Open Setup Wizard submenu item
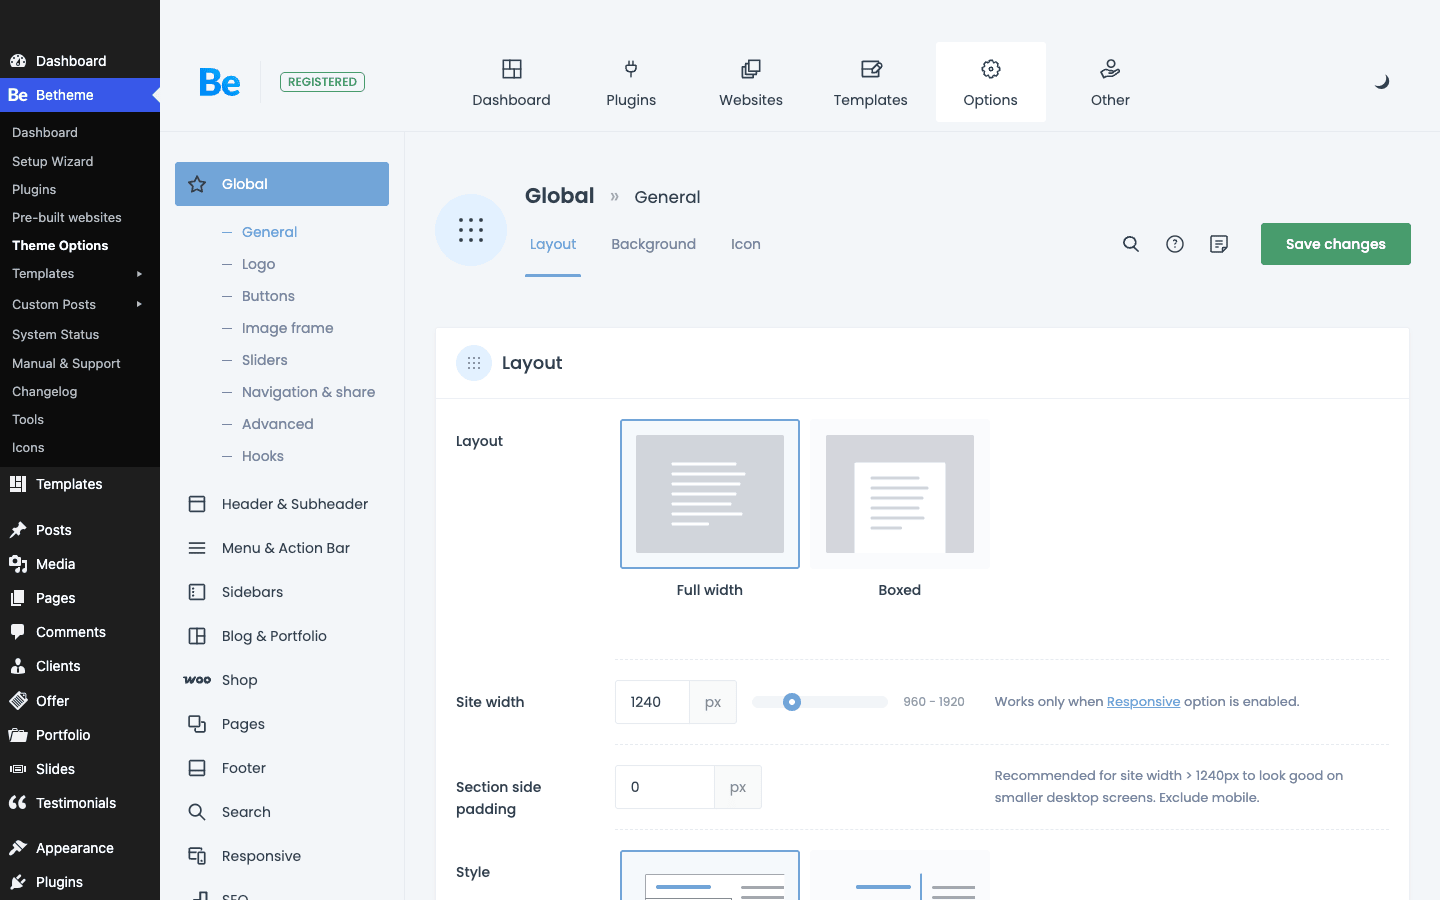Image resolution: width=1440 pixels, height=900 pixels. [52, 161]
